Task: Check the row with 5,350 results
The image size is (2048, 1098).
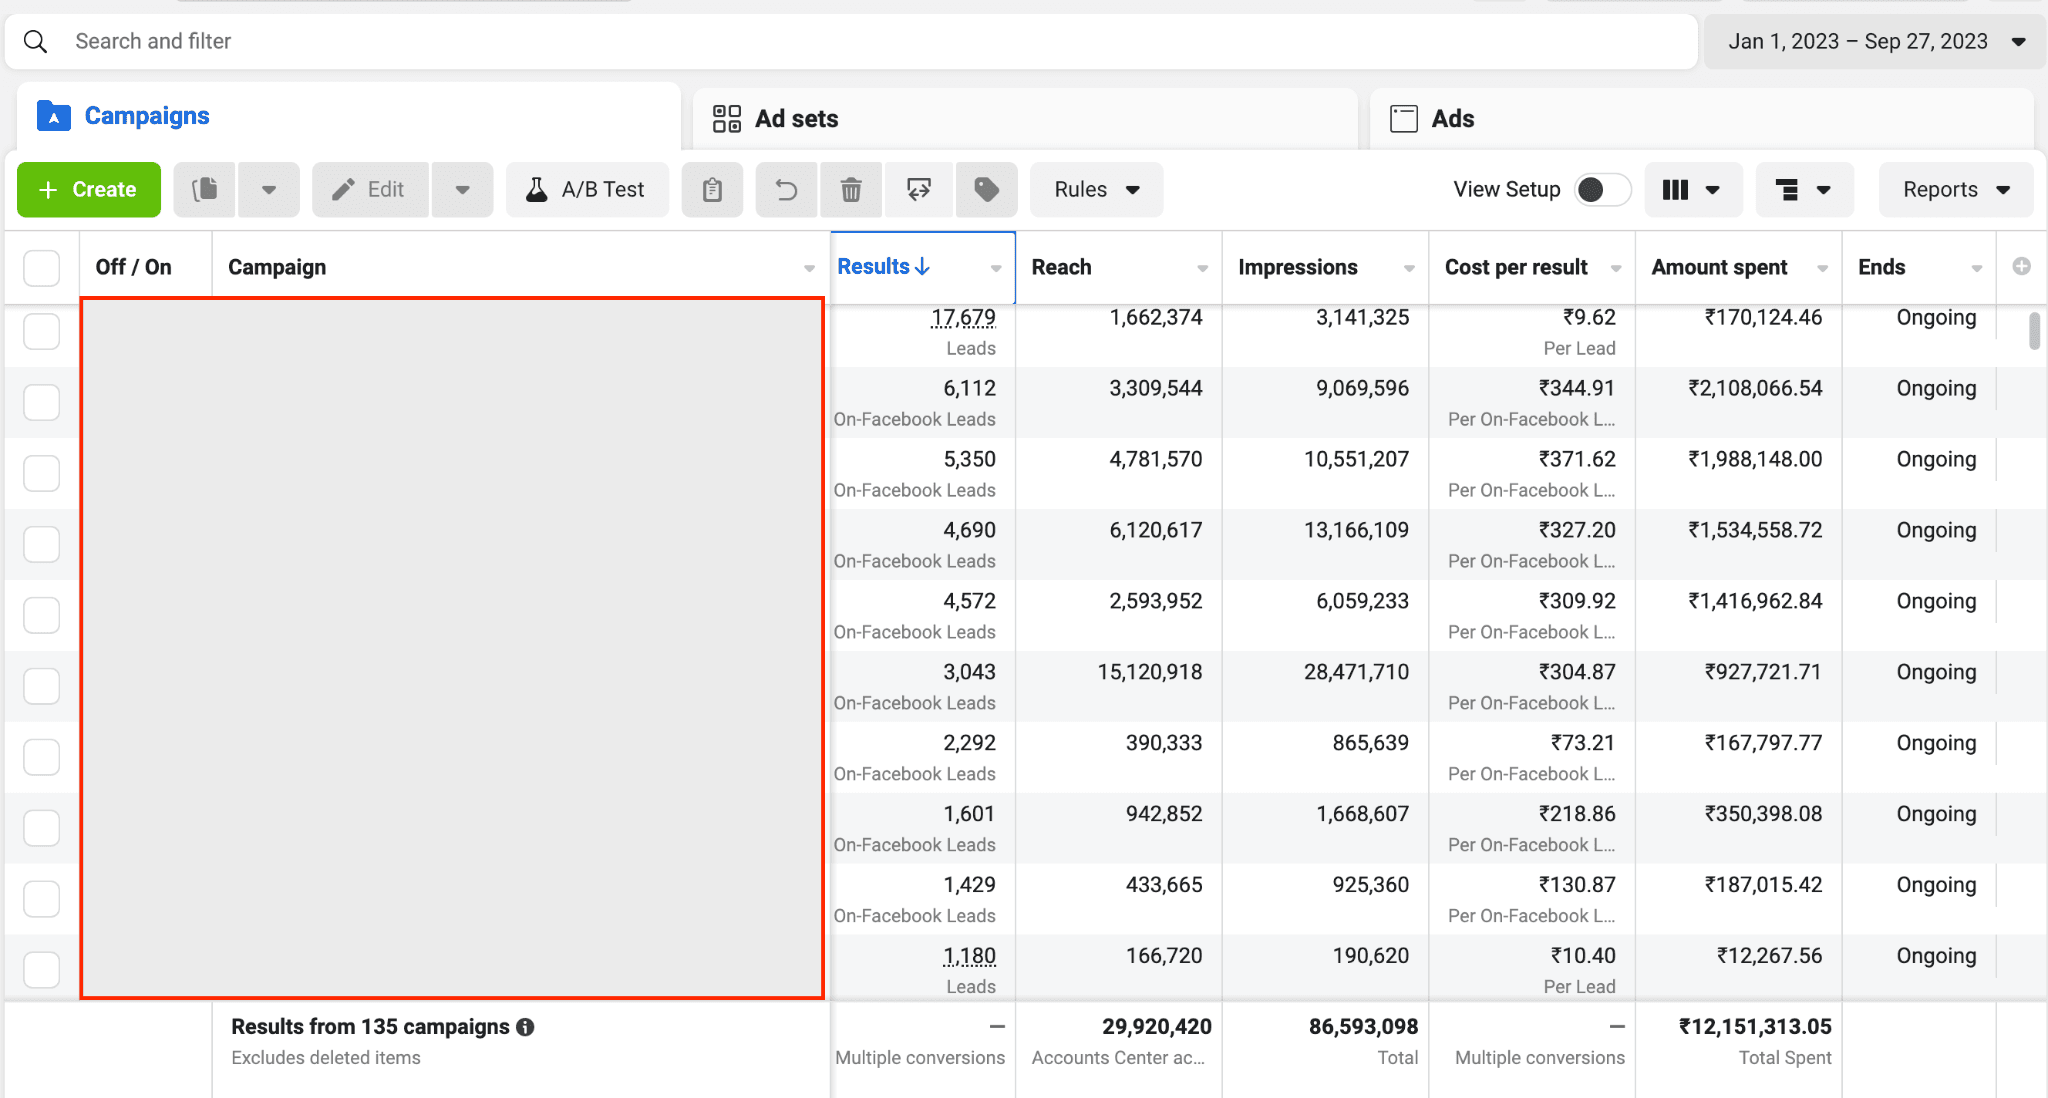Action: [41, 473]
